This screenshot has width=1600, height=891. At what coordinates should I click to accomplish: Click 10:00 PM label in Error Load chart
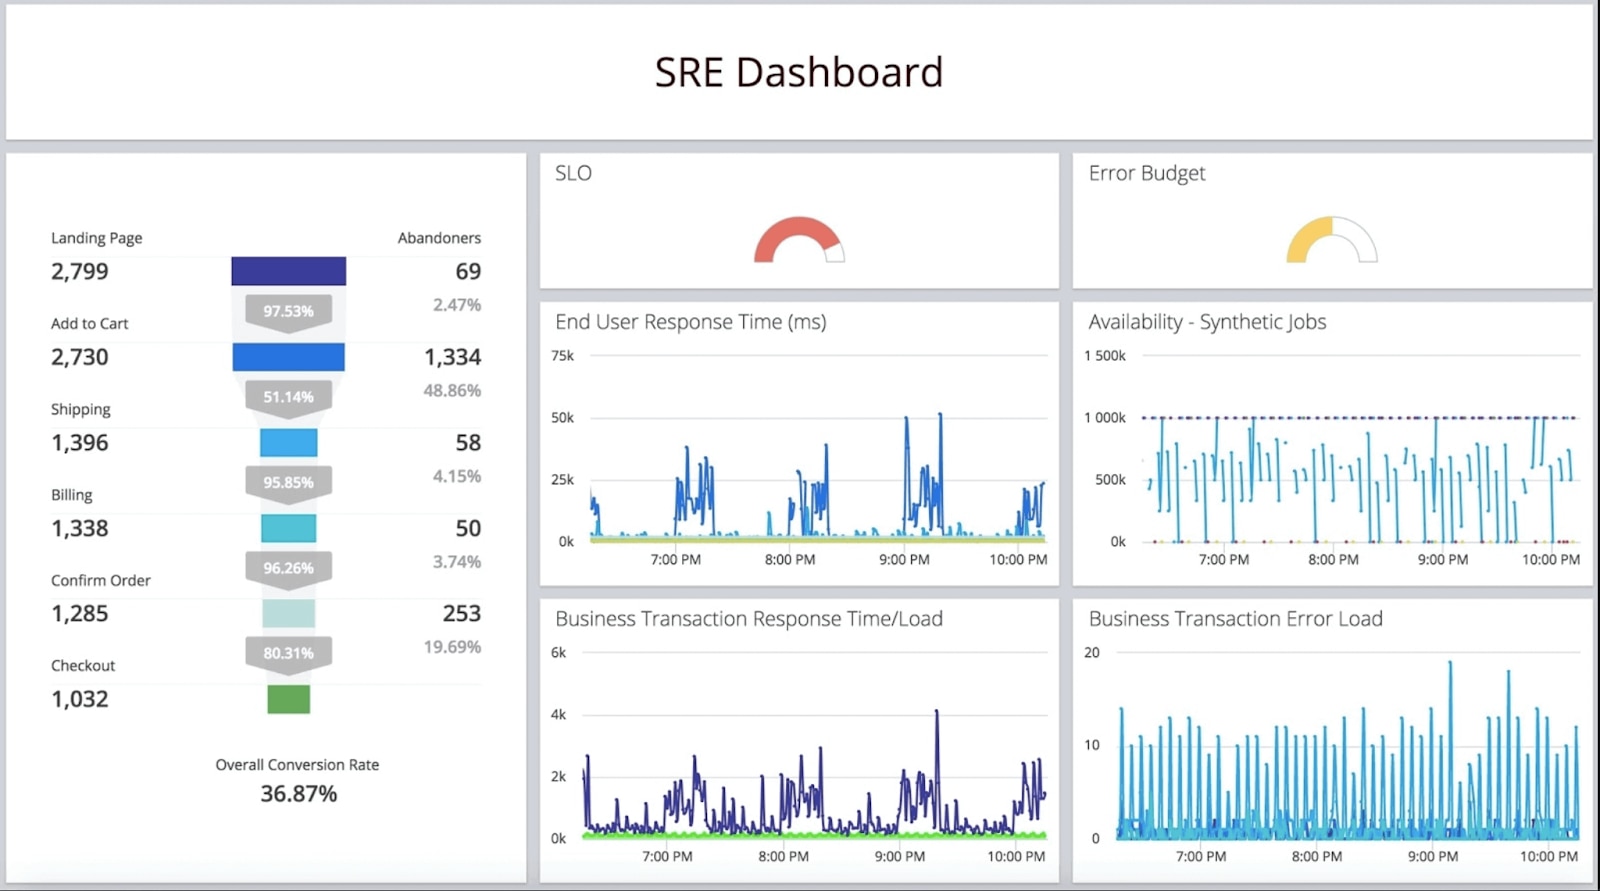coord(1549,857)
